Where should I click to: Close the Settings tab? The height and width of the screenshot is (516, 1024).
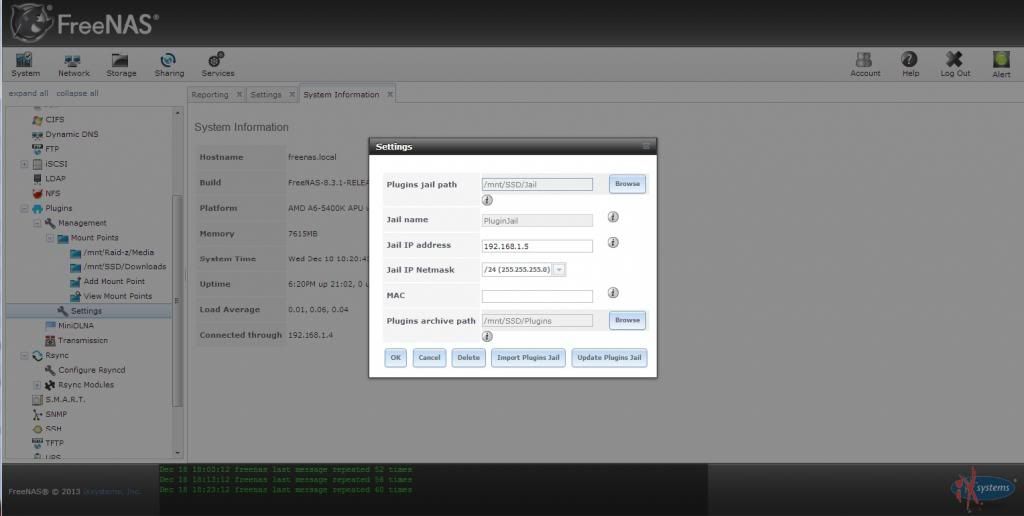coord(292,94)
